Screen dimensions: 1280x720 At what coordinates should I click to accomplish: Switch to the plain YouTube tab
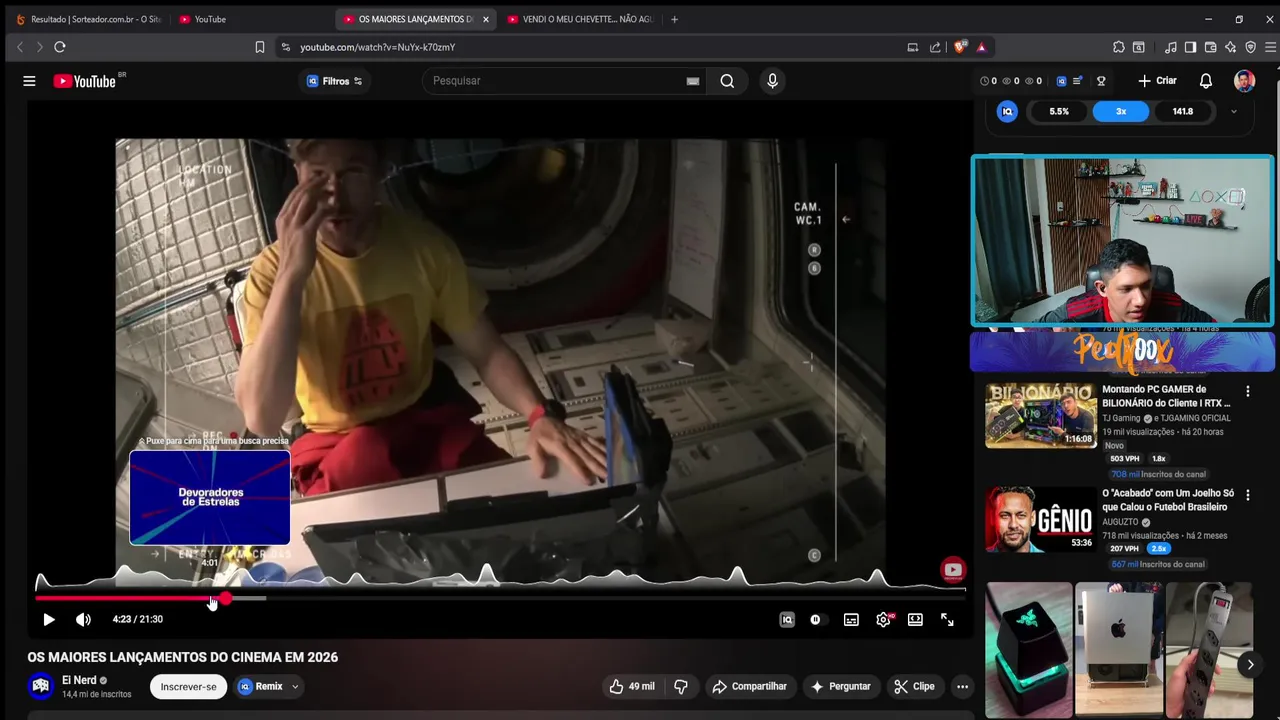click(x=250, y=19)
